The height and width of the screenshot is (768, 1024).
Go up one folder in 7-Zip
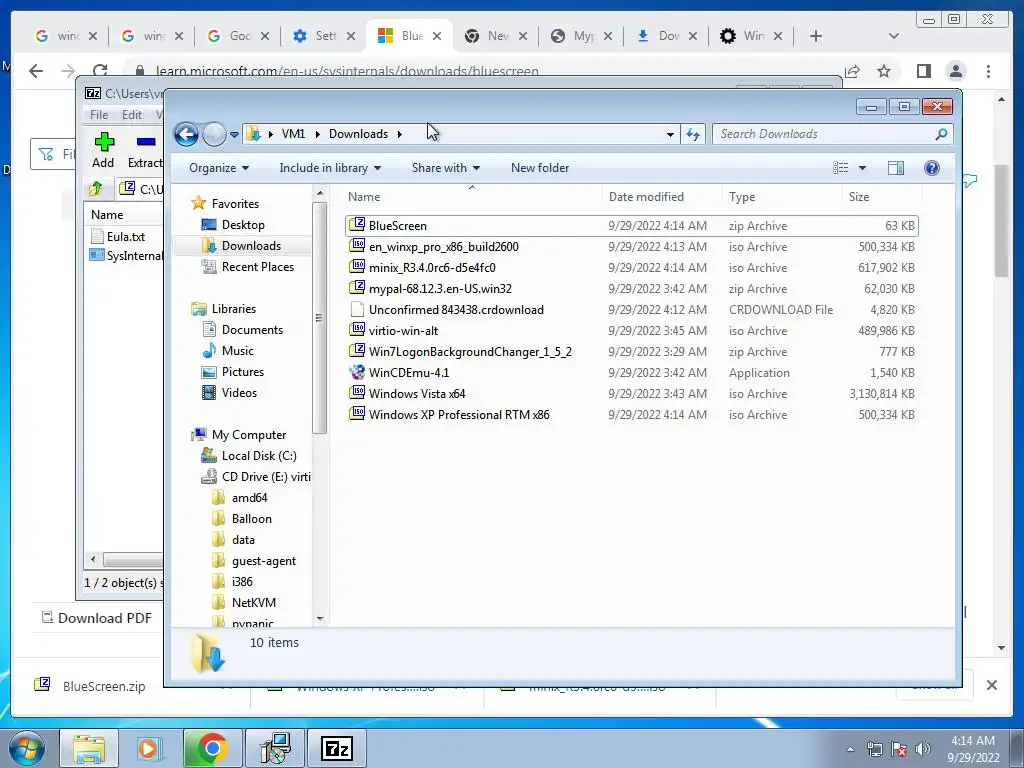[96, 189]
